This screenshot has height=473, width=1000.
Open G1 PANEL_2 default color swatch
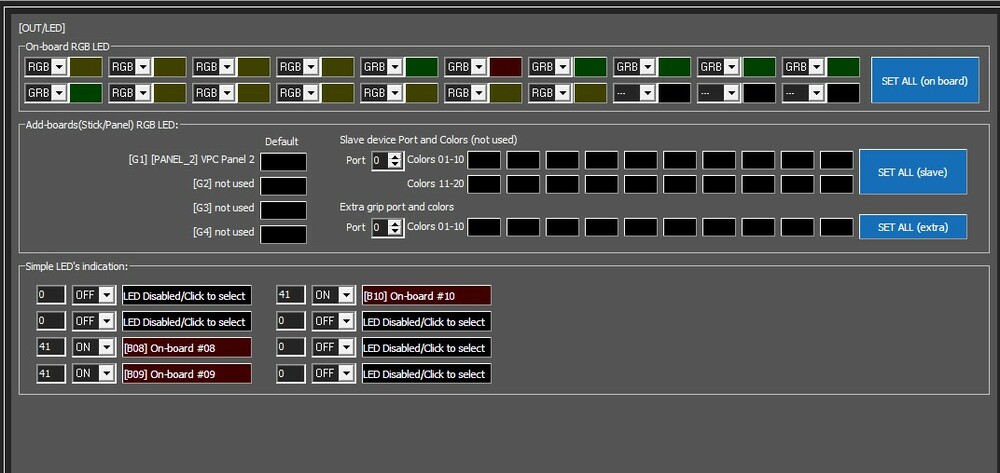pyautogui.click(x=283, y=161)
